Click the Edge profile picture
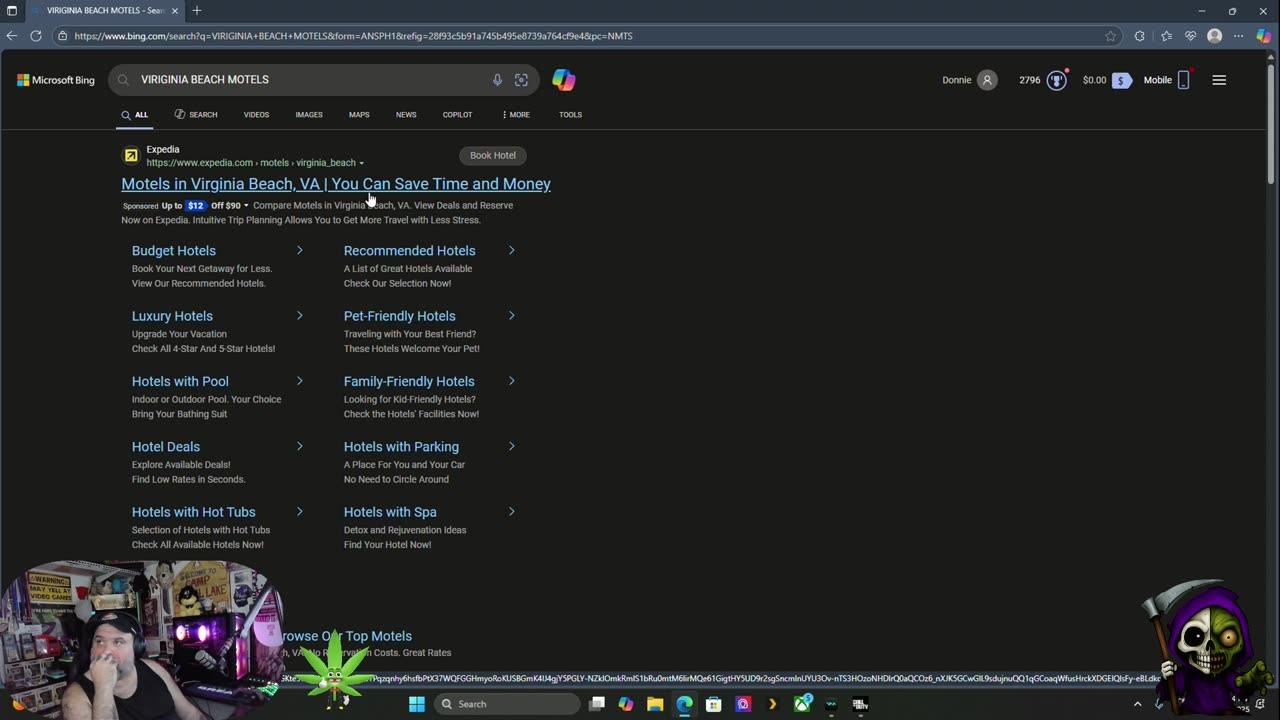This screenshot has height=720, width=1280. coord(1214,36)
